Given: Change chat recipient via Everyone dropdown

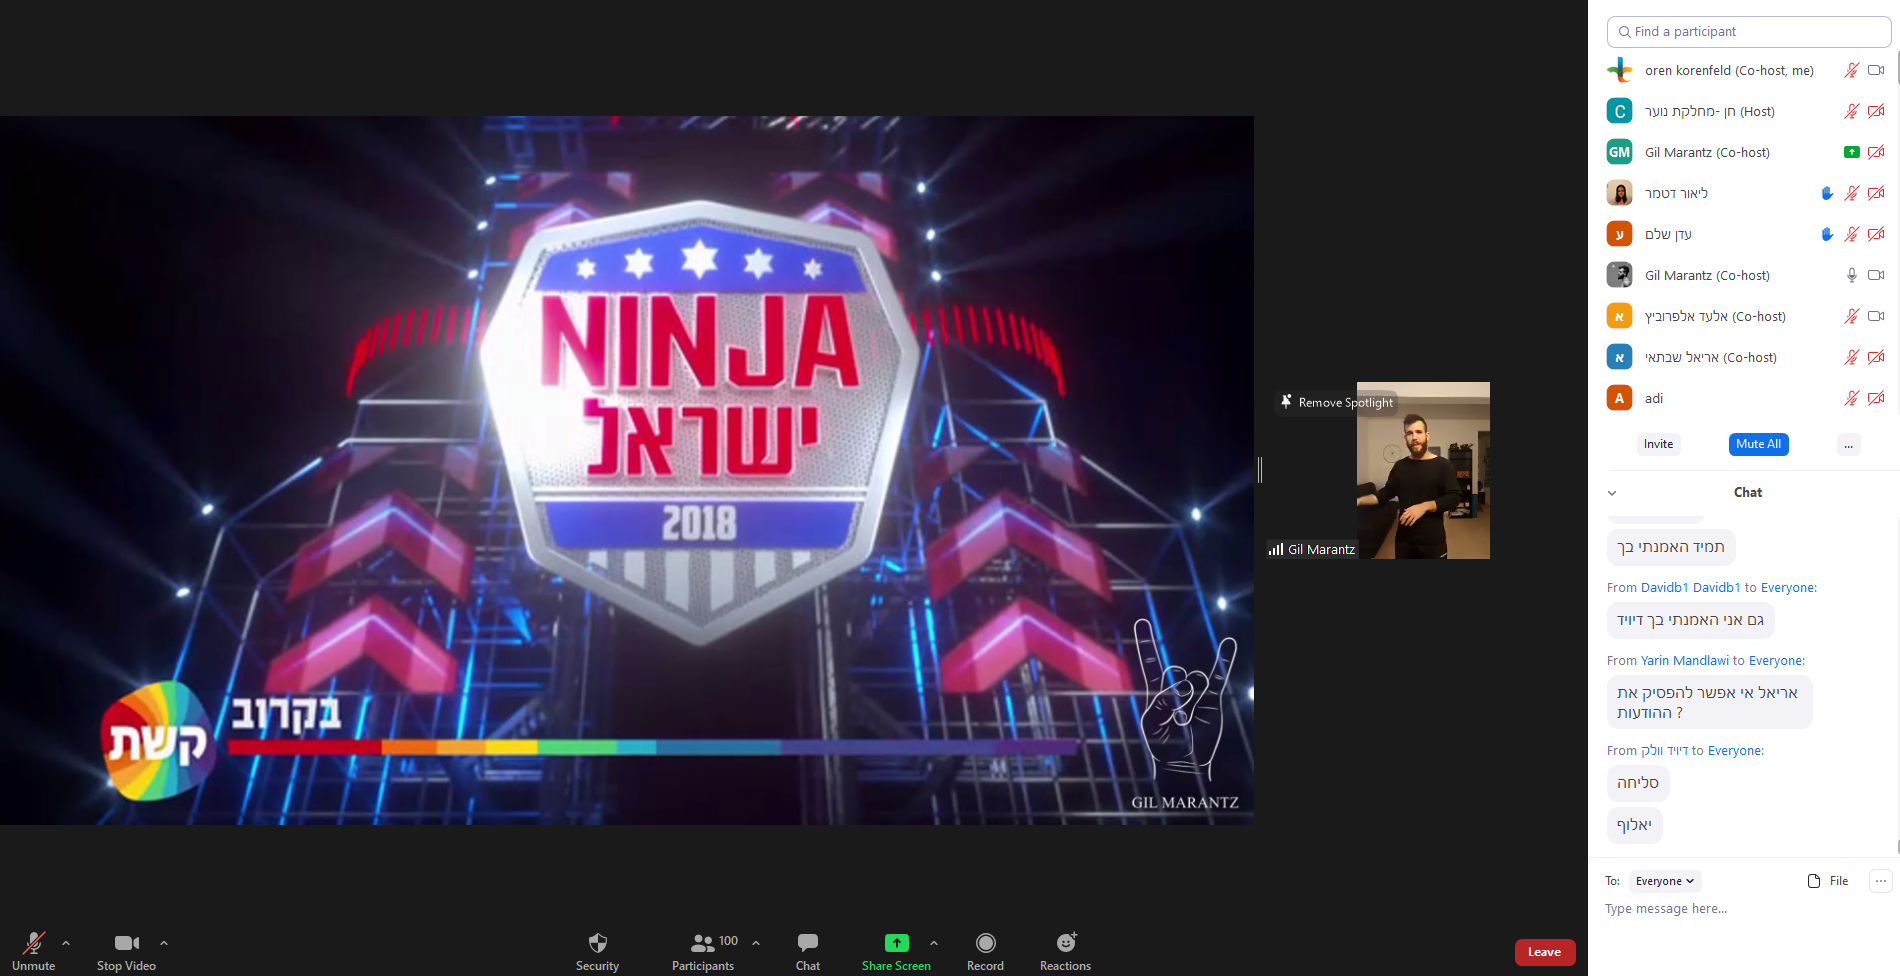Looking at the screenshot, I should click(1664, 881).
